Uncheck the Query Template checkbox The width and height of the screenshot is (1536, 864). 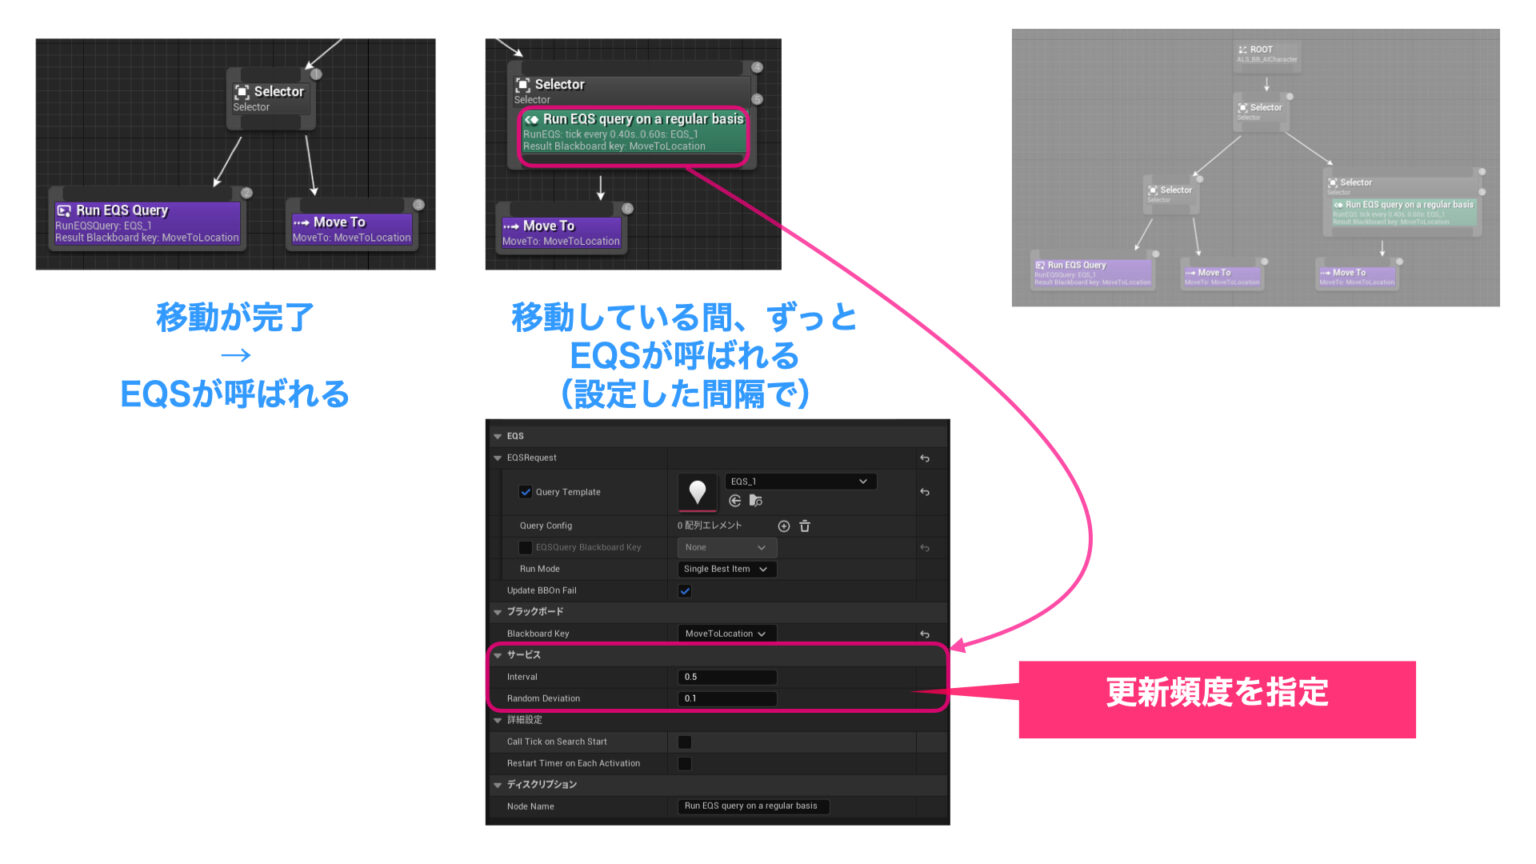click(x=525, y=491)
